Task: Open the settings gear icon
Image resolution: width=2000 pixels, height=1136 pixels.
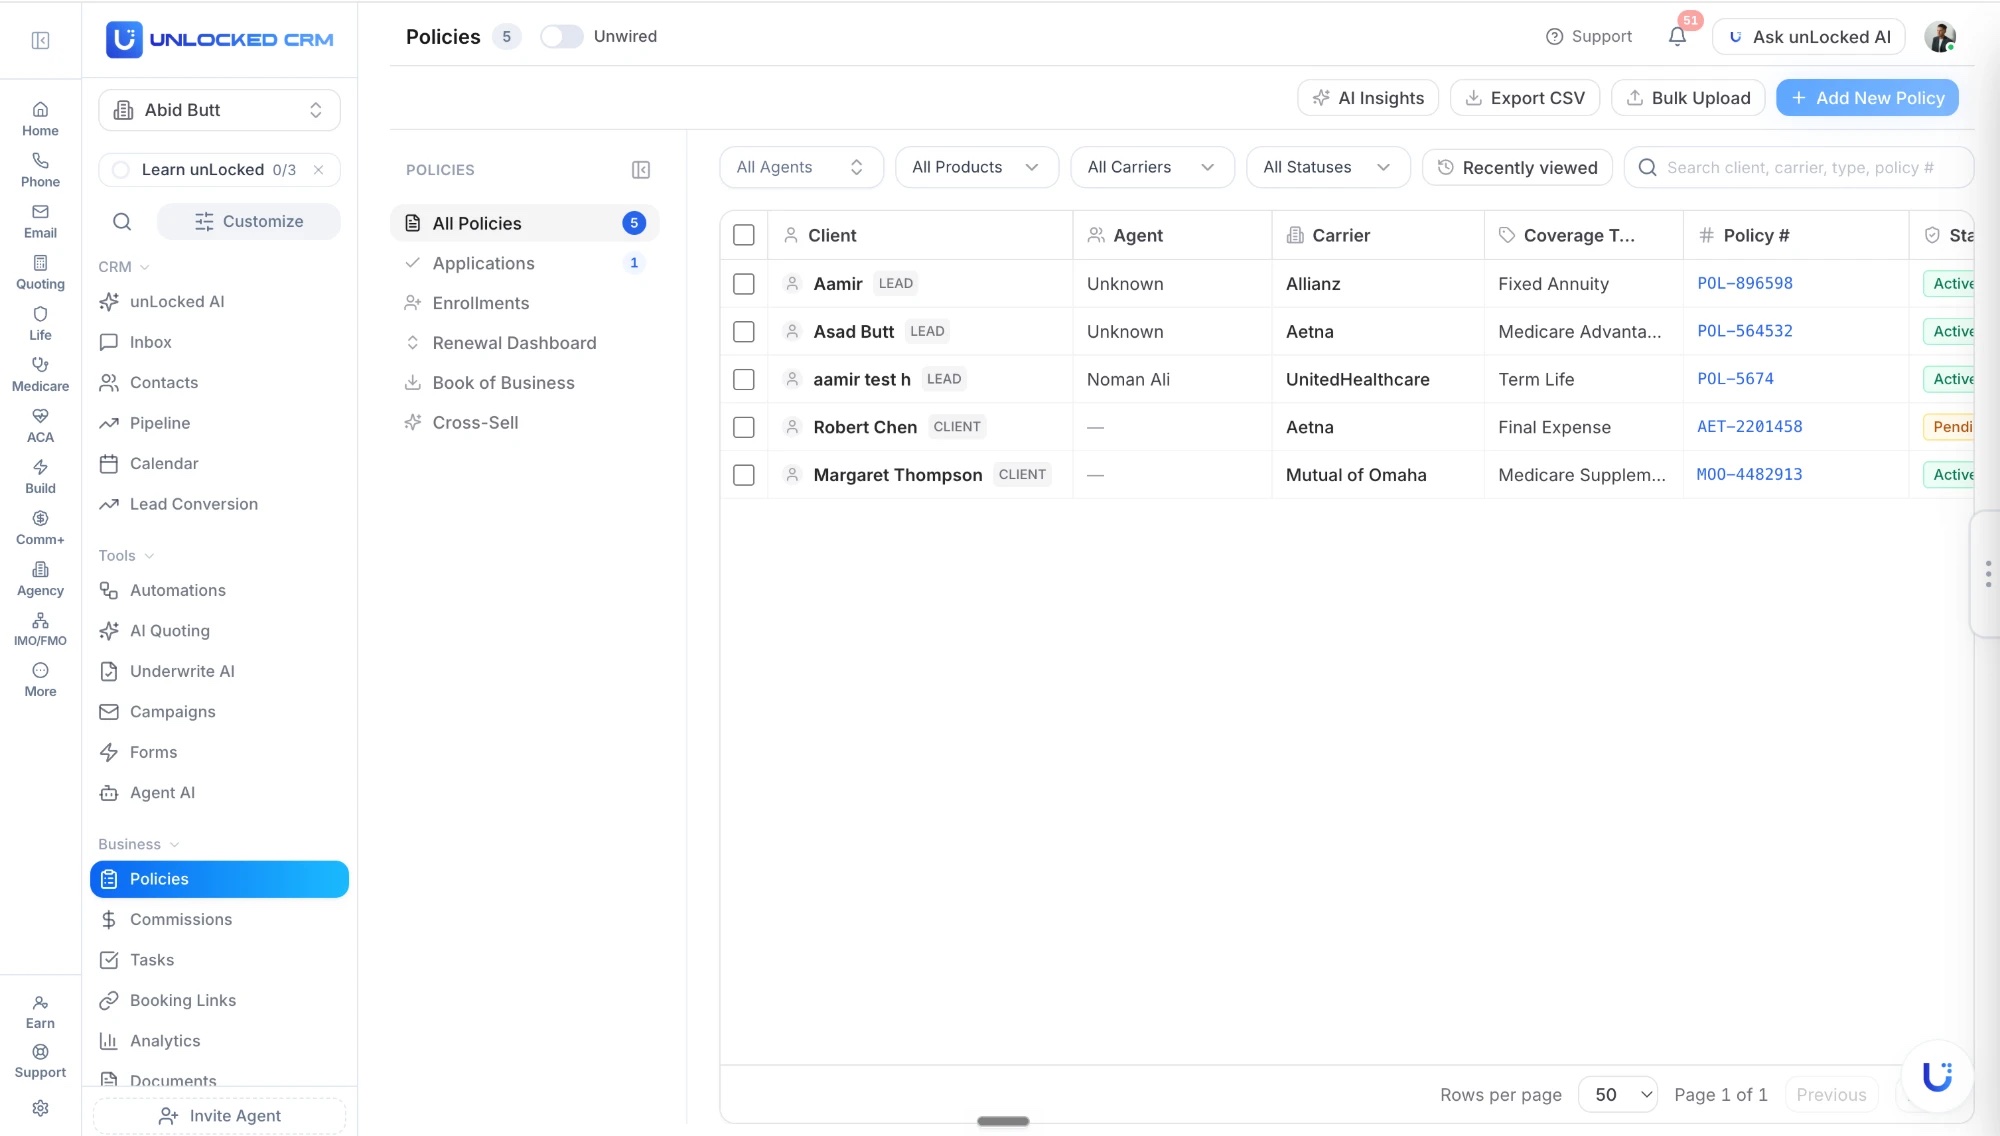Action: tap(40, 1108)
